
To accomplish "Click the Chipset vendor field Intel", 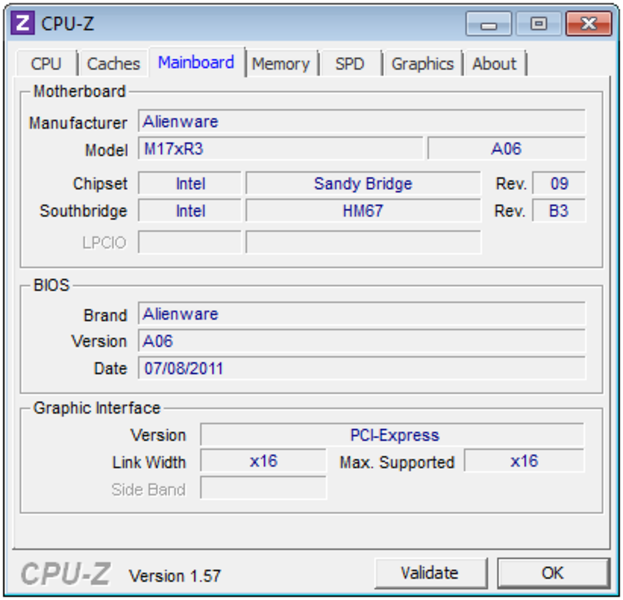I will [190, 184].
